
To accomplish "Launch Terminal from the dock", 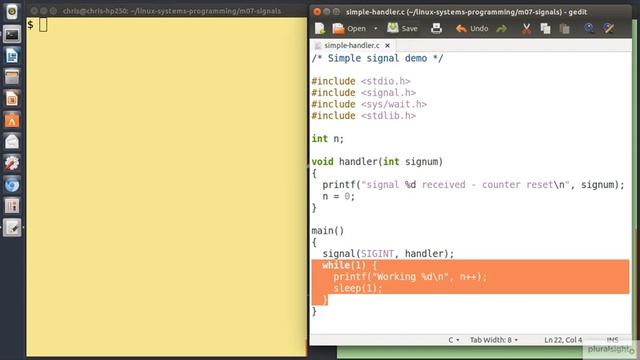I will pyautogui.click(x=12, y=34).
